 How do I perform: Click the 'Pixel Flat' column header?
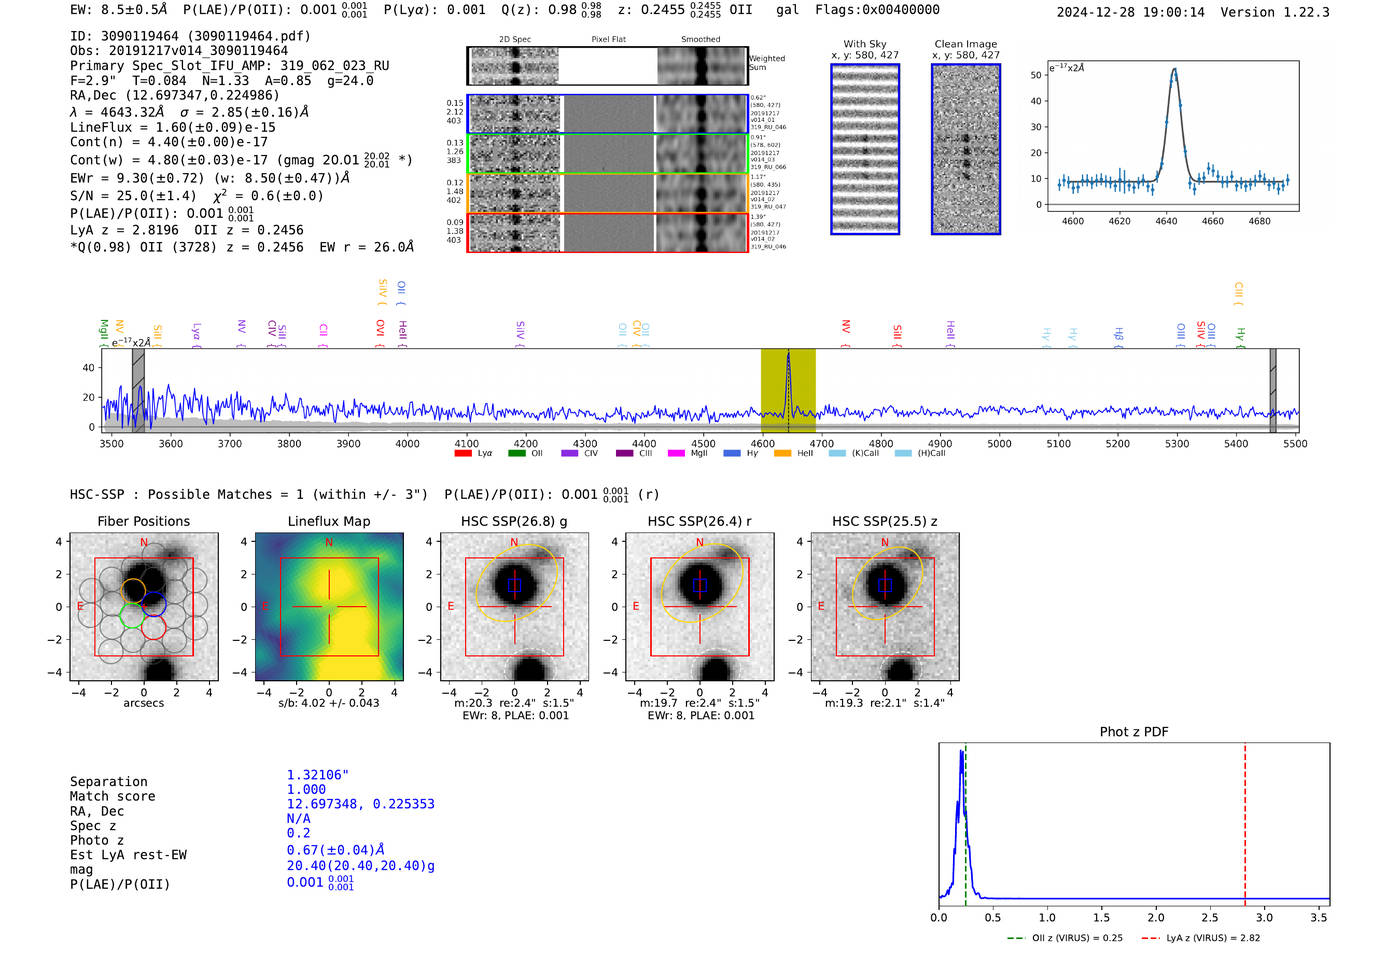(609, 39)
